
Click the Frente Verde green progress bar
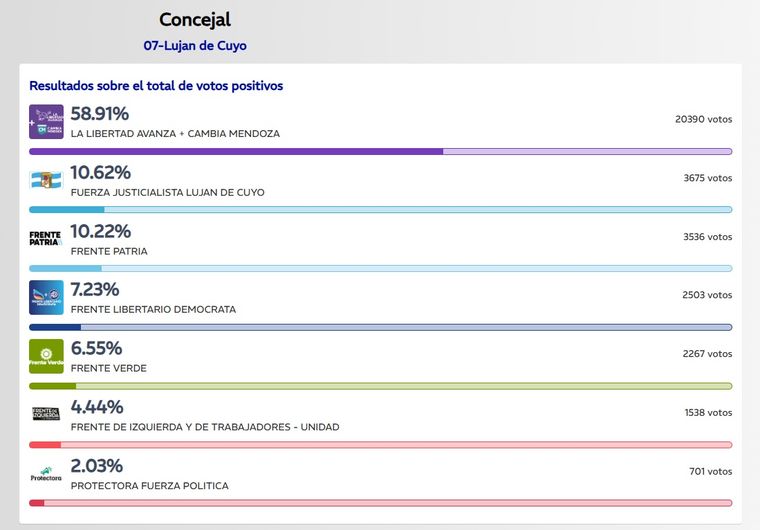click(x=380, y=386)
